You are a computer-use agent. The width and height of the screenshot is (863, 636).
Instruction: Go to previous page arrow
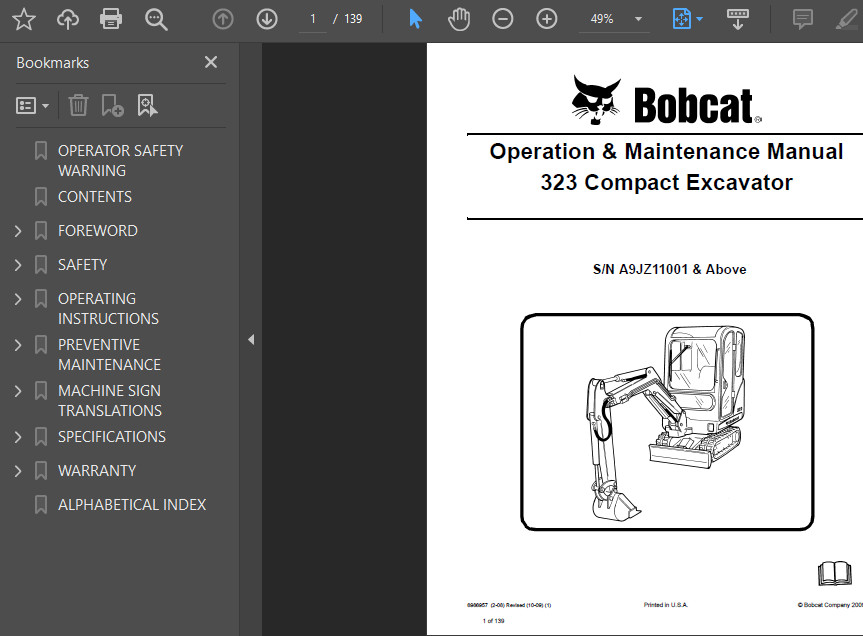pyautogui.click(x=222, y=19)
